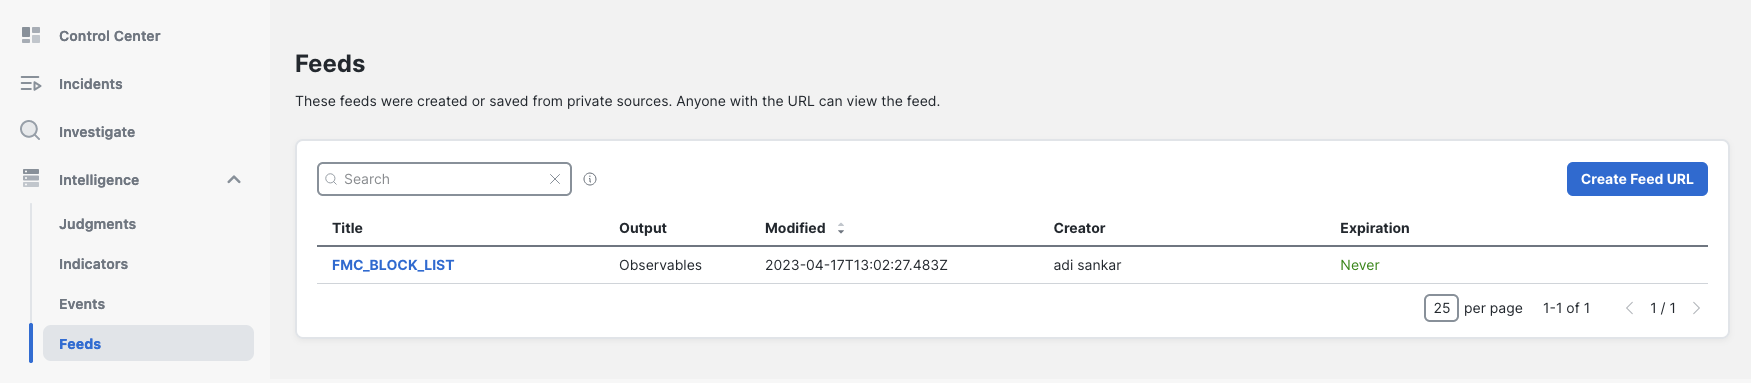The width and height of the screenshot is (1751, 383).
Task: Click the info icon beside search
Action: (590, 179)
